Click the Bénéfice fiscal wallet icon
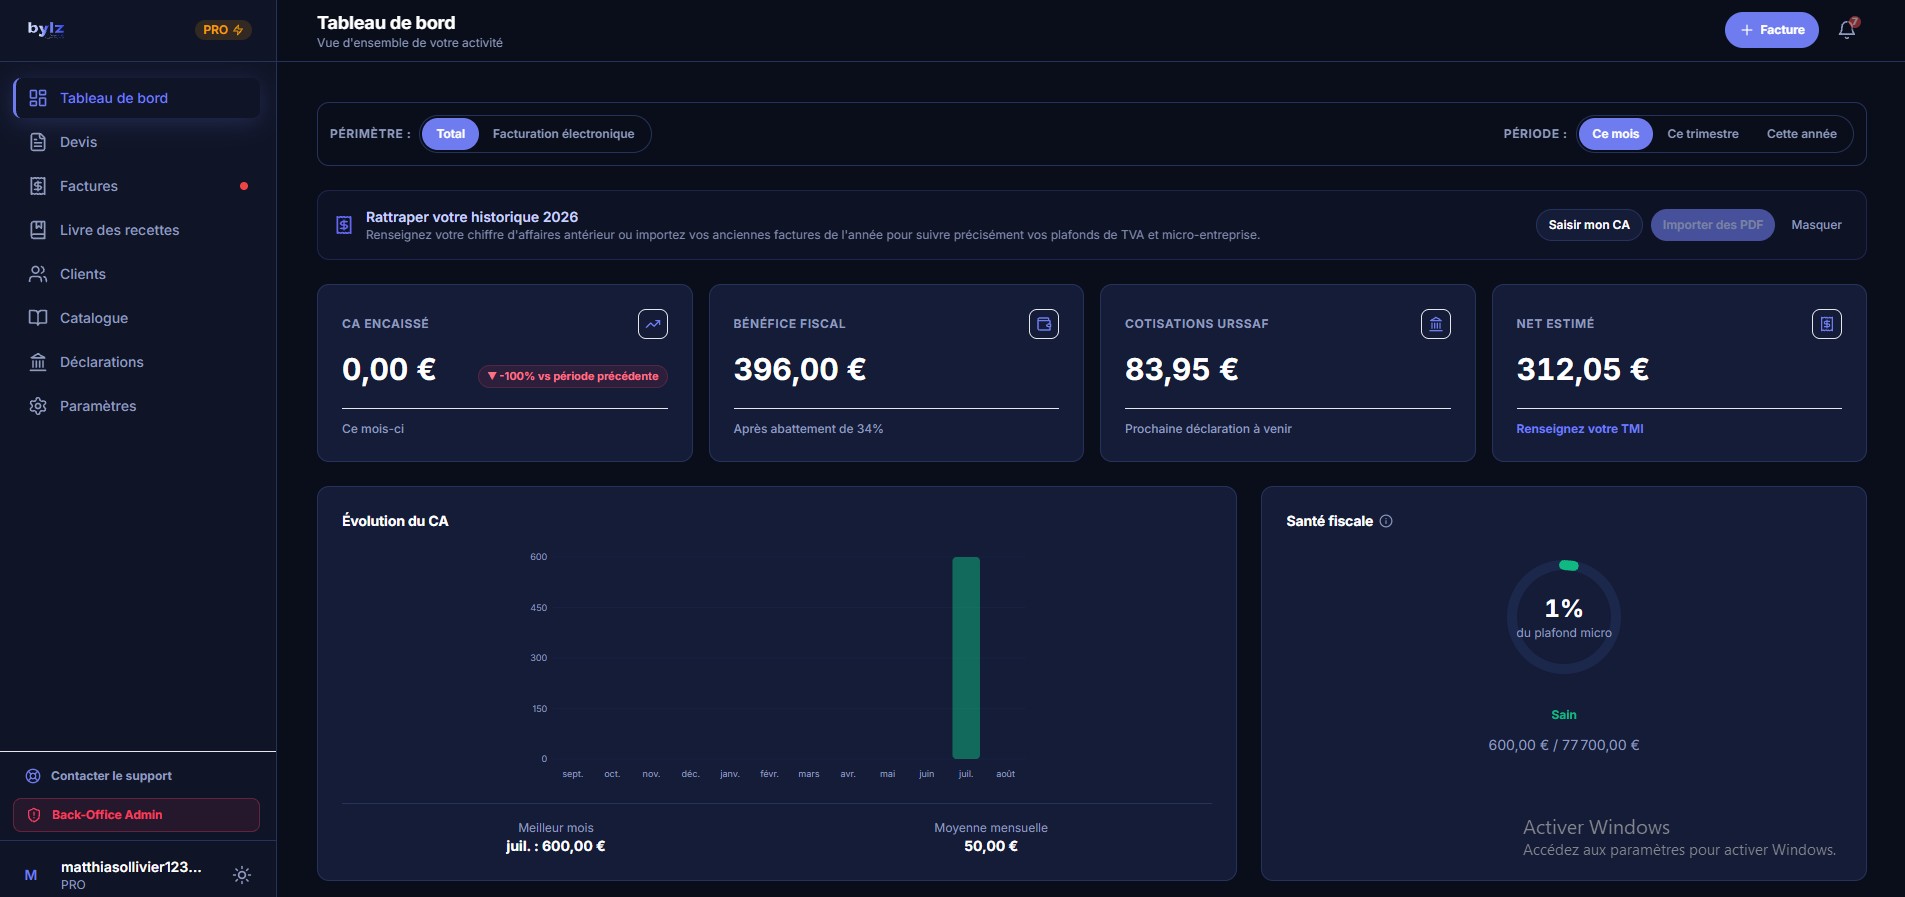The width and height of the screenshot is (1905, 897). [x=1044, y=324]
